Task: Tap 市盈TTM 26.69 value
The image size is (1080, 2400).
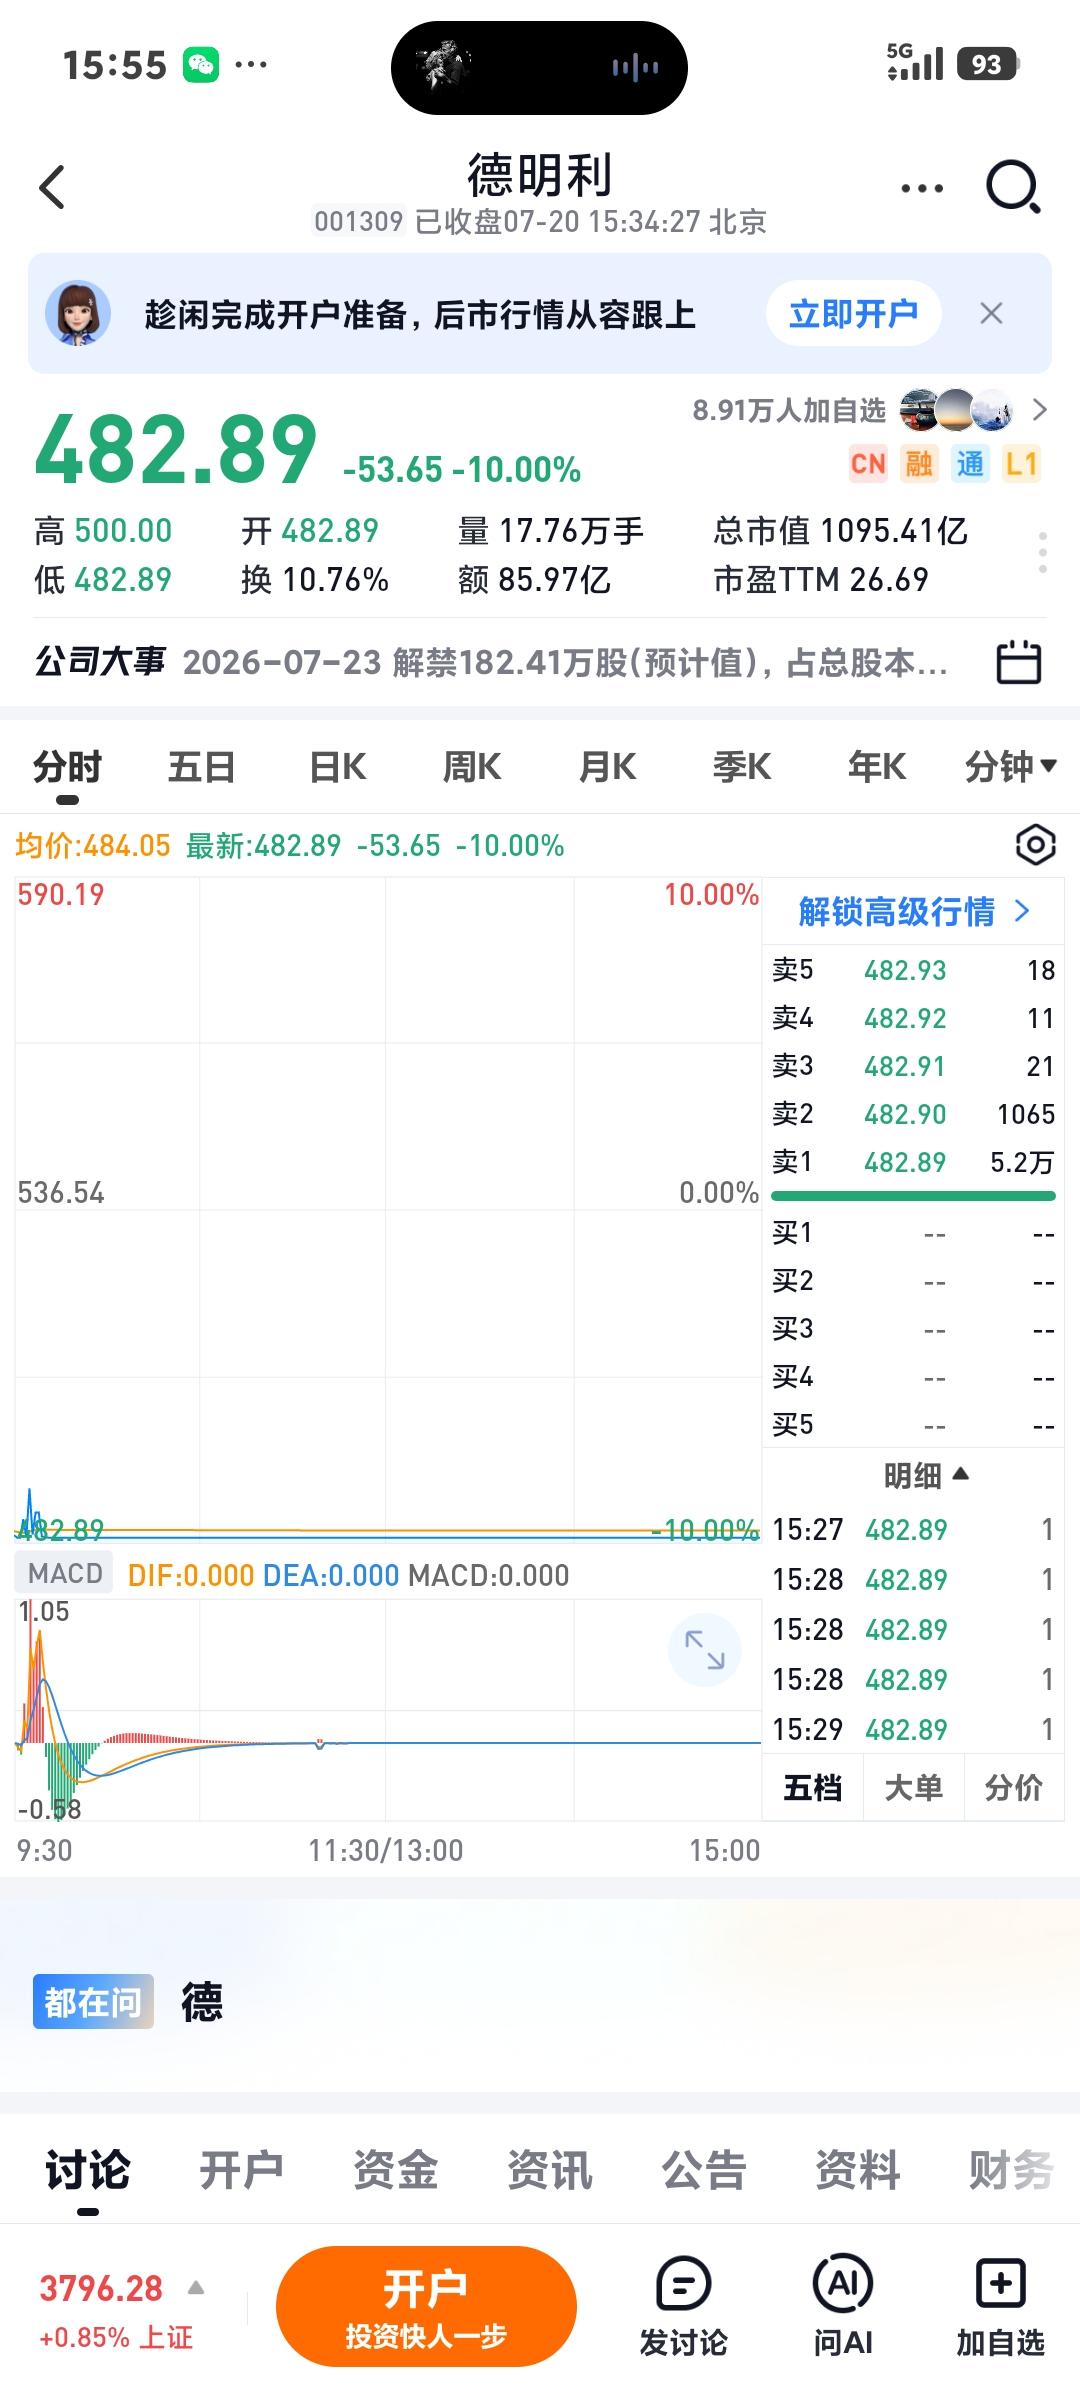Action: (x=821, y=580)
